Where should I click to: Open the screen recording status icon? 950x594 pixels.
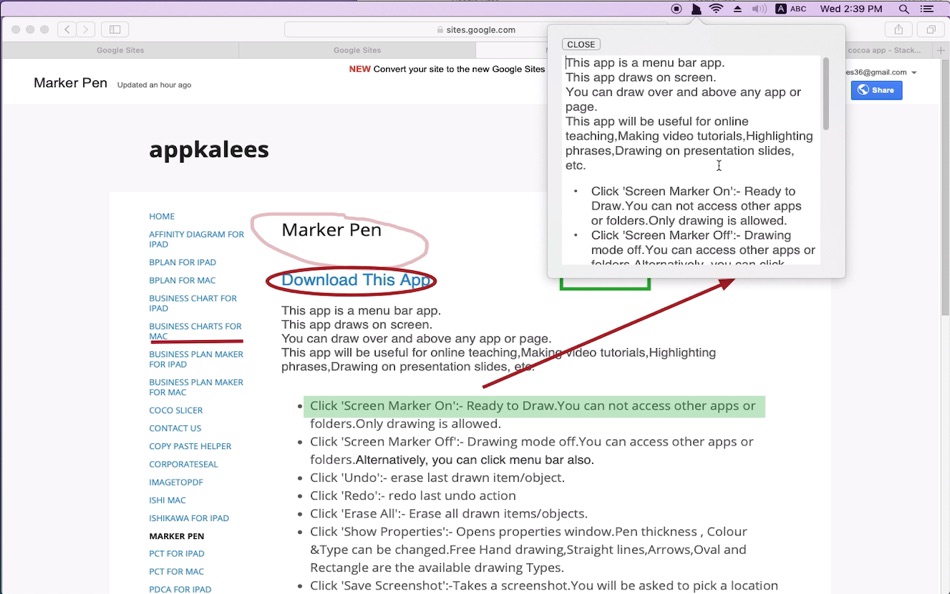tap(676, 9)
